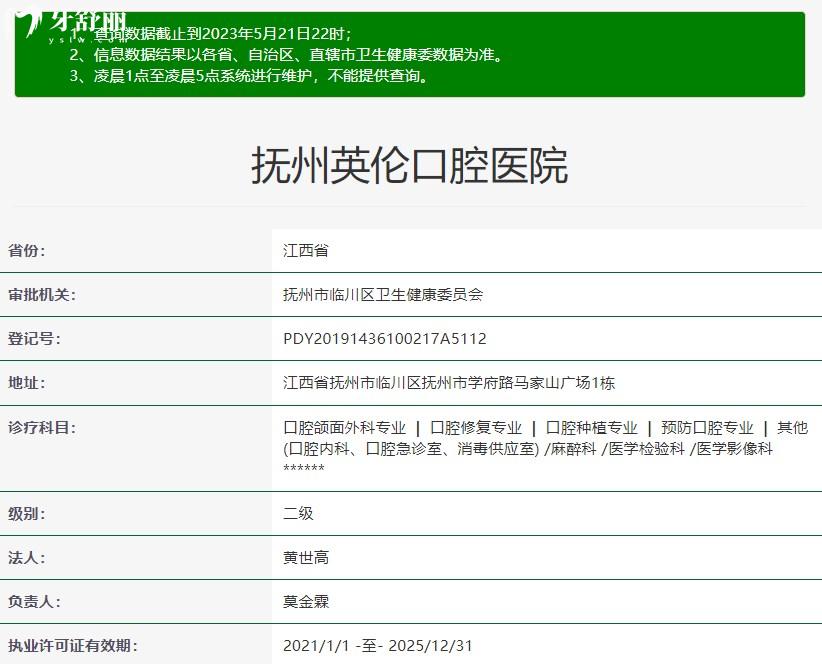This screenshot has height=664, width=822.
Task: Select registration number PDY20191436100217A5112
Action: tap(385, 339)
